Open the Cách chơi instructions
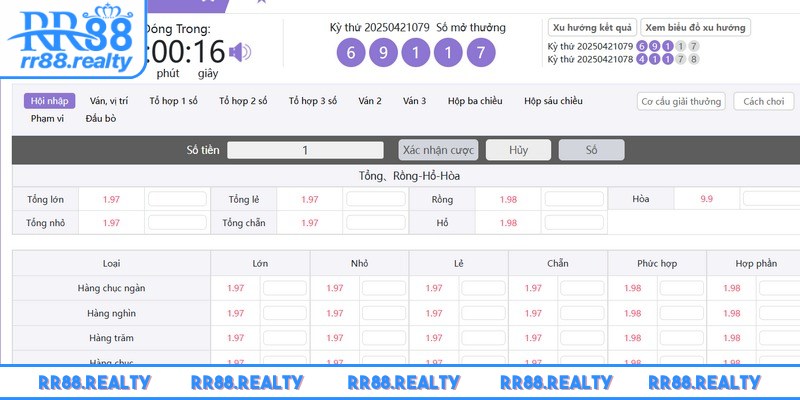Image resolution: width=800 pixels, height=400 pixels. coord(764,102)
